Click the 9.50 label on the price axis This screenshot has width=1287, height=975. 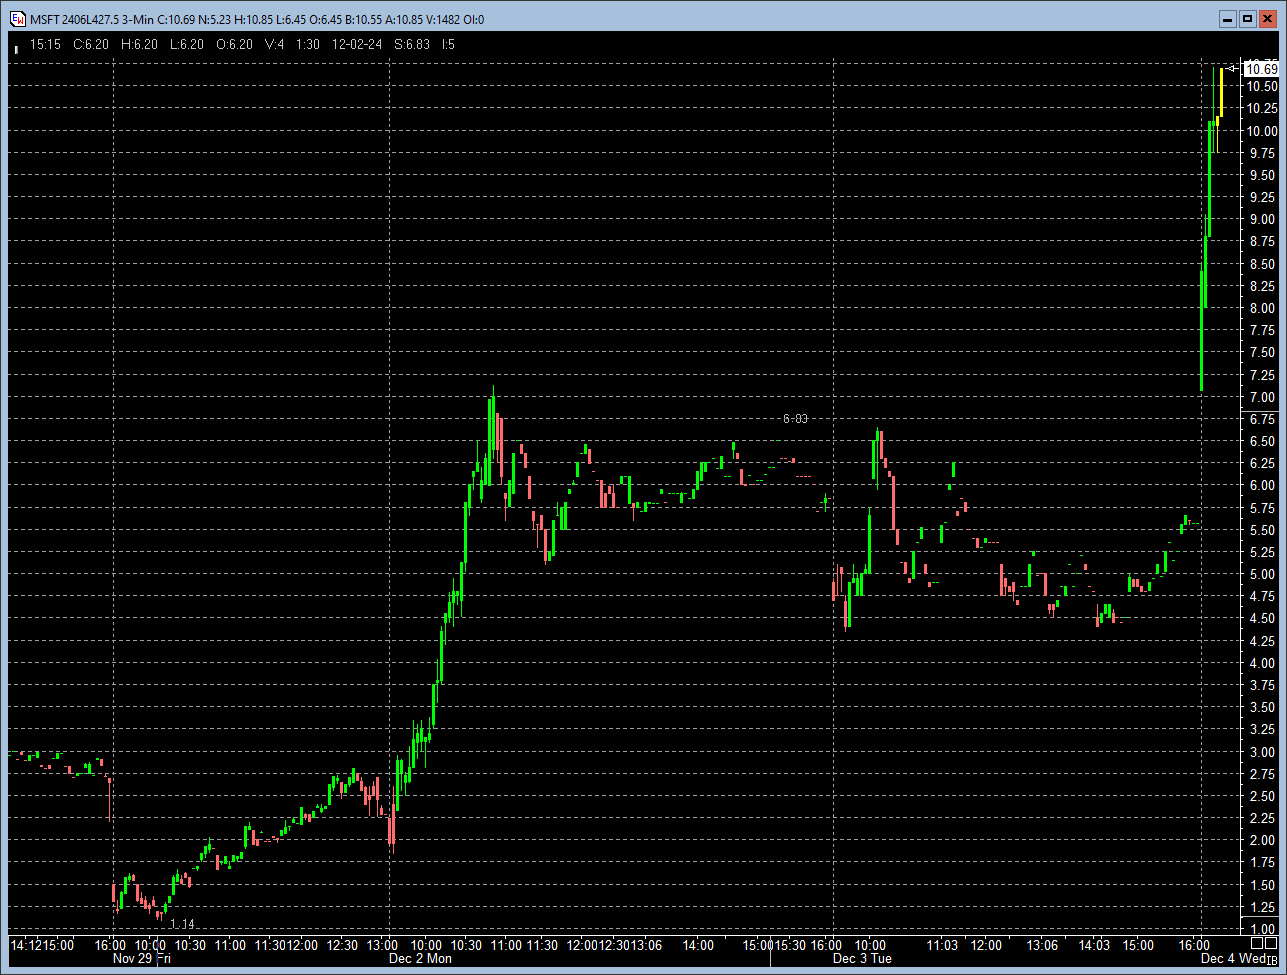[x=1262, y=175]
